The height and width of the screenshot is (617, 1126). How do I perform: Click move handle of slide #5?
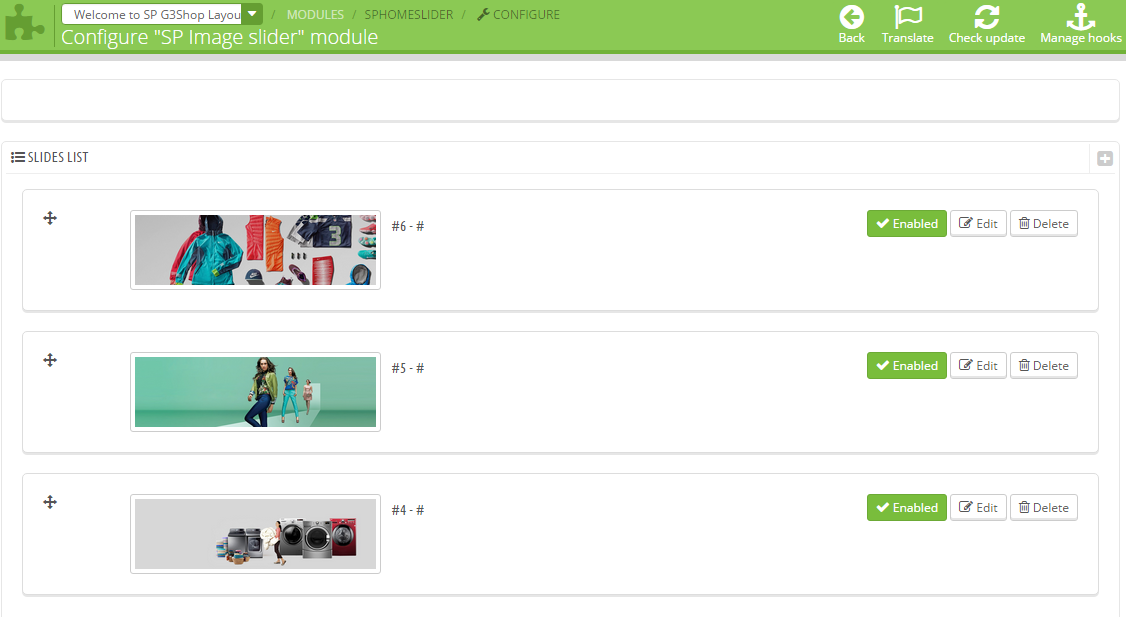pos(50,360)
